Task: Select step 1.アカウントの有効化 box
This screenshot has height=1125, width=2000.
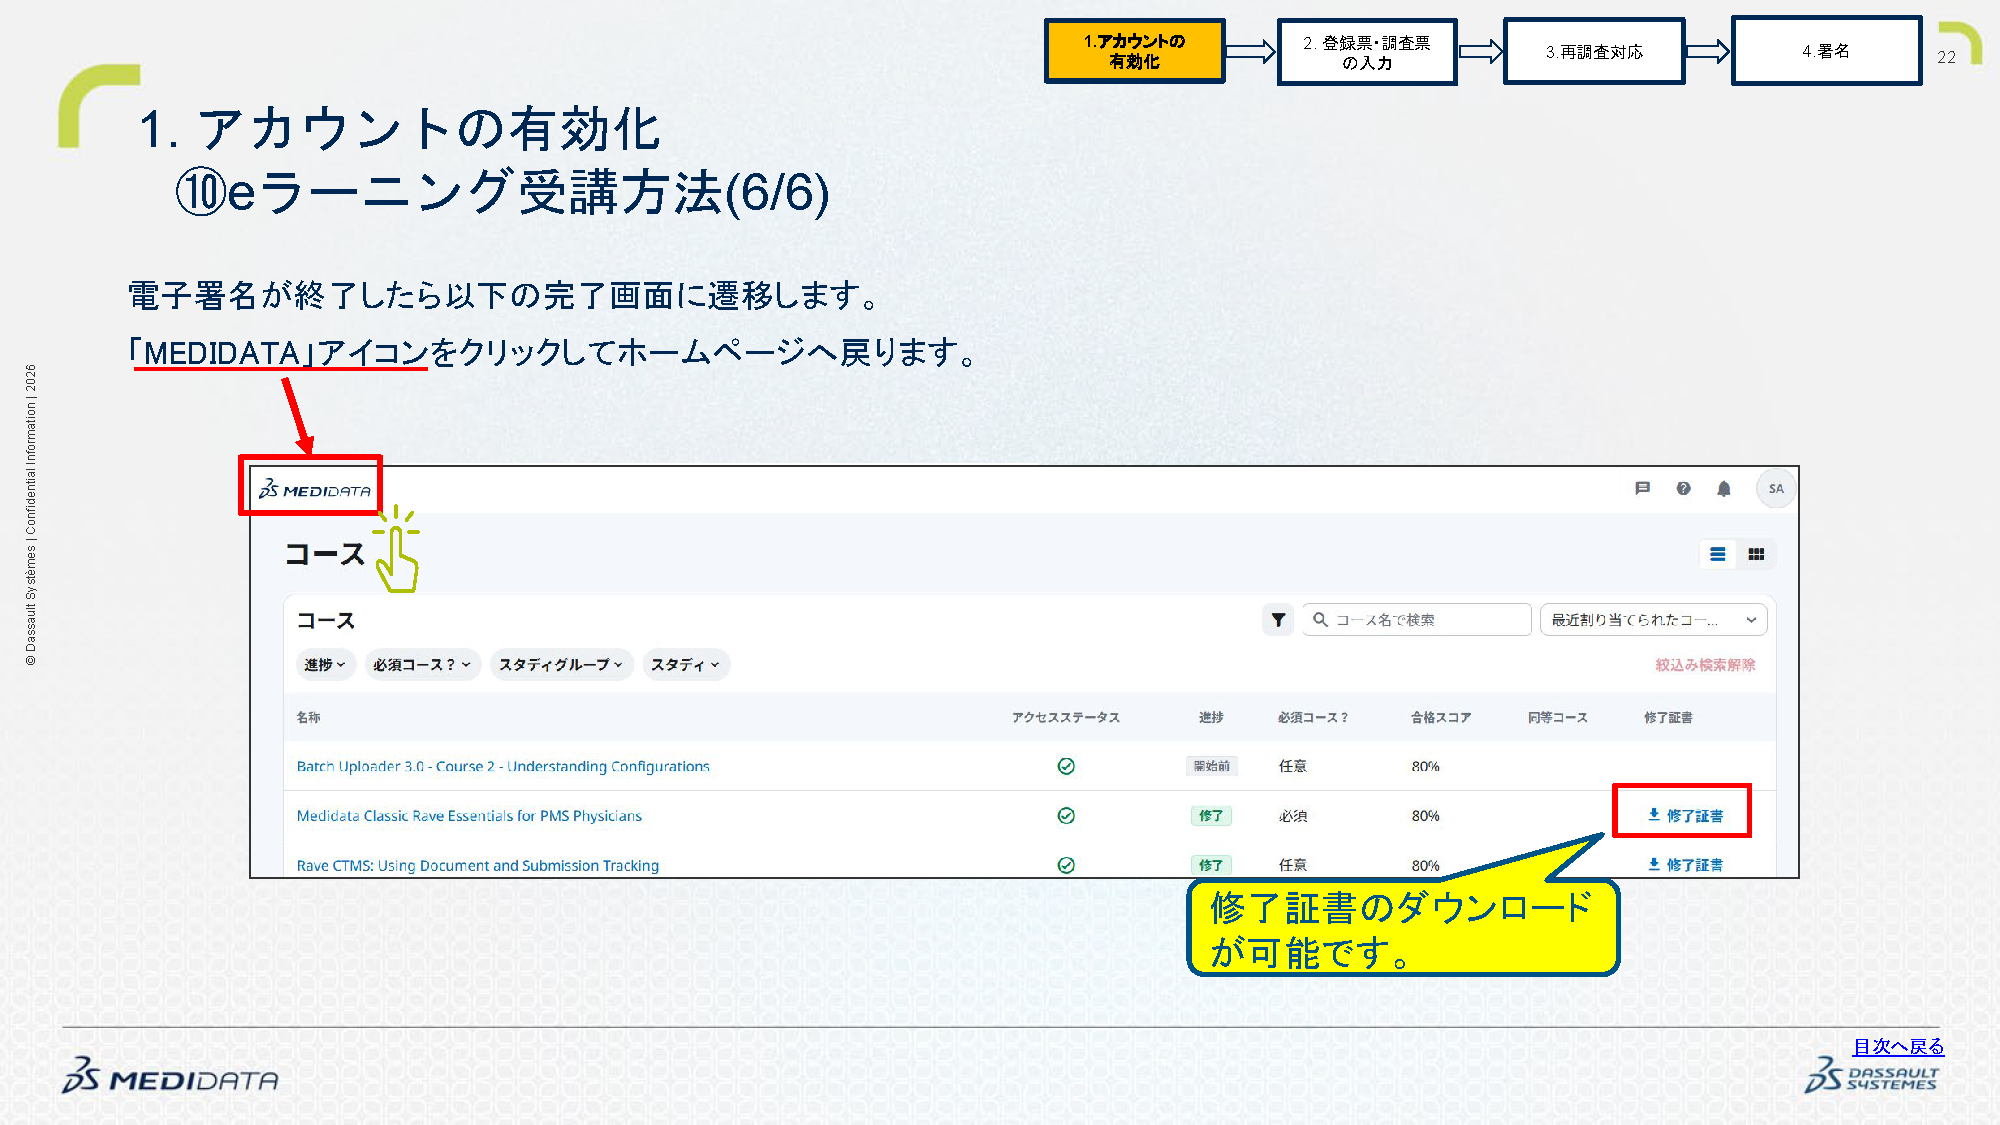Action: [1135, 51]
